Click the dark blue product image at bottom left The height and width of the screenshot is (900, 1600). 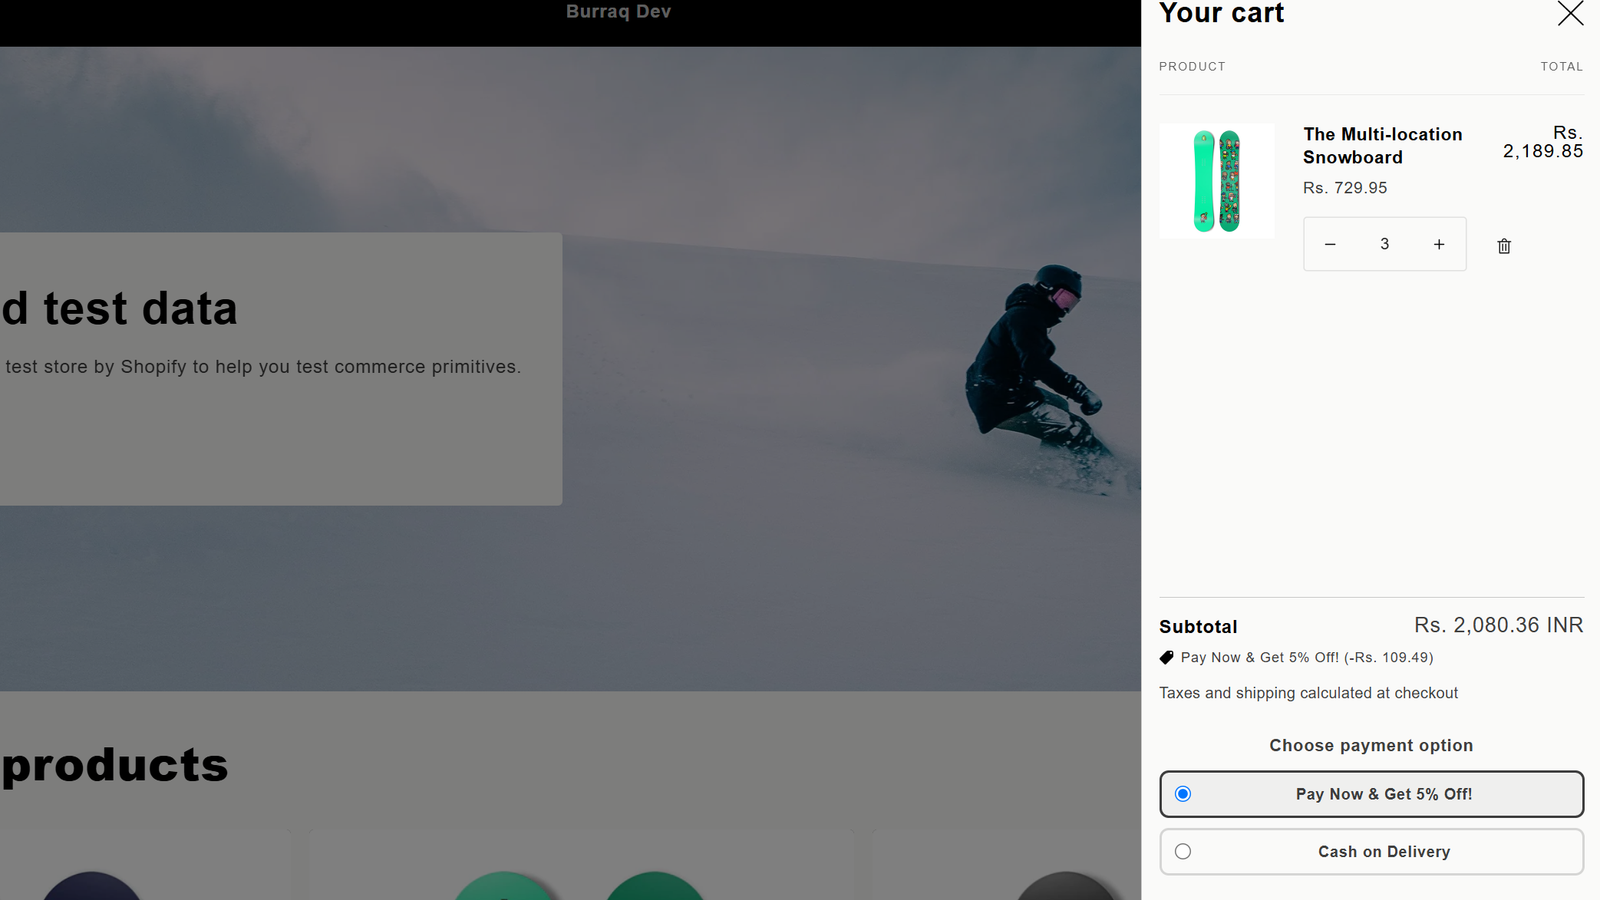91,886
